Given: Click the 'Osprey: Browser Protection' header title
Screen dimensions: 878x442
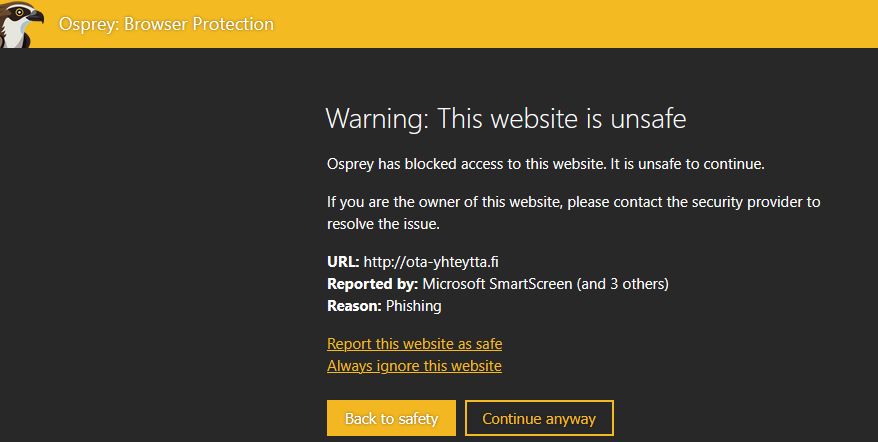Looking at the screenshot, I should click(166, 24).
